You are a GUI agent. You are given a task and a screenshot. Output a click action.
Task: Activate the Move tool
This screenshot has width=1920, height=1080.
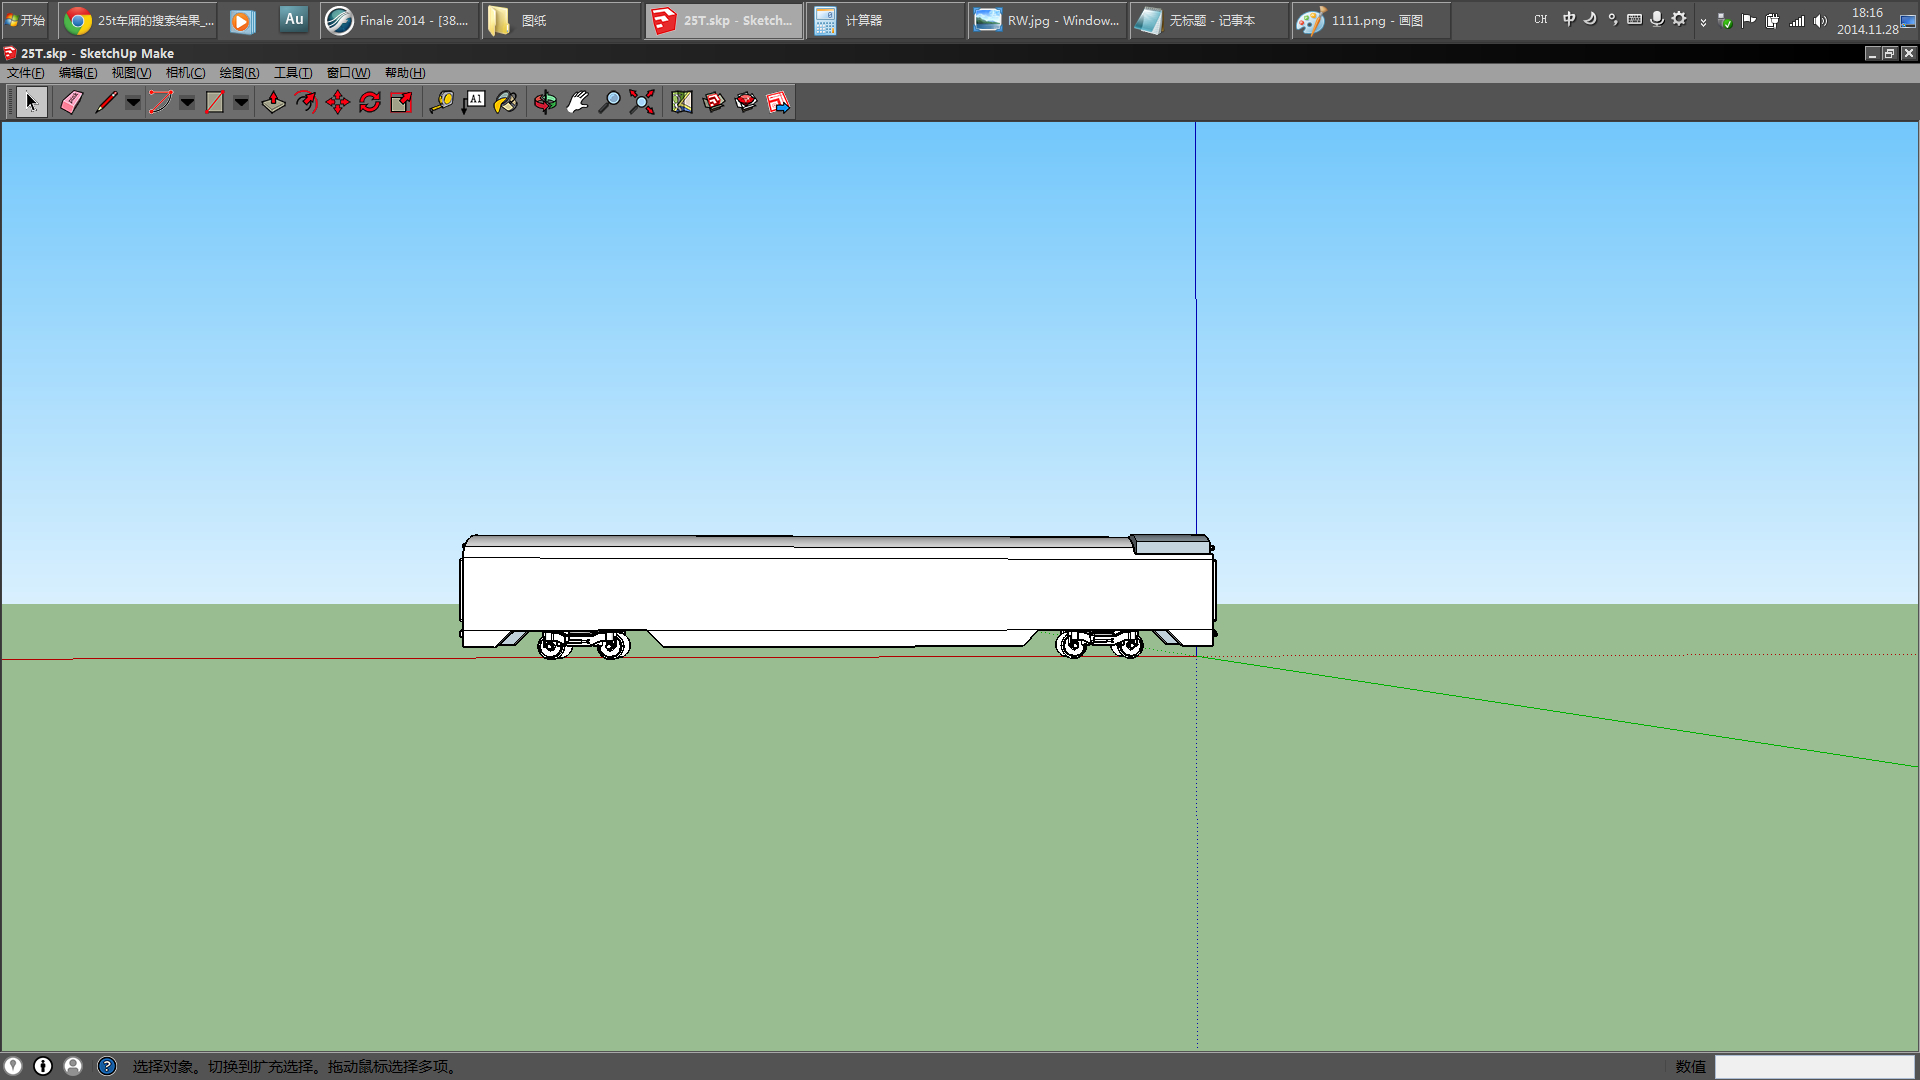point(338,102)
